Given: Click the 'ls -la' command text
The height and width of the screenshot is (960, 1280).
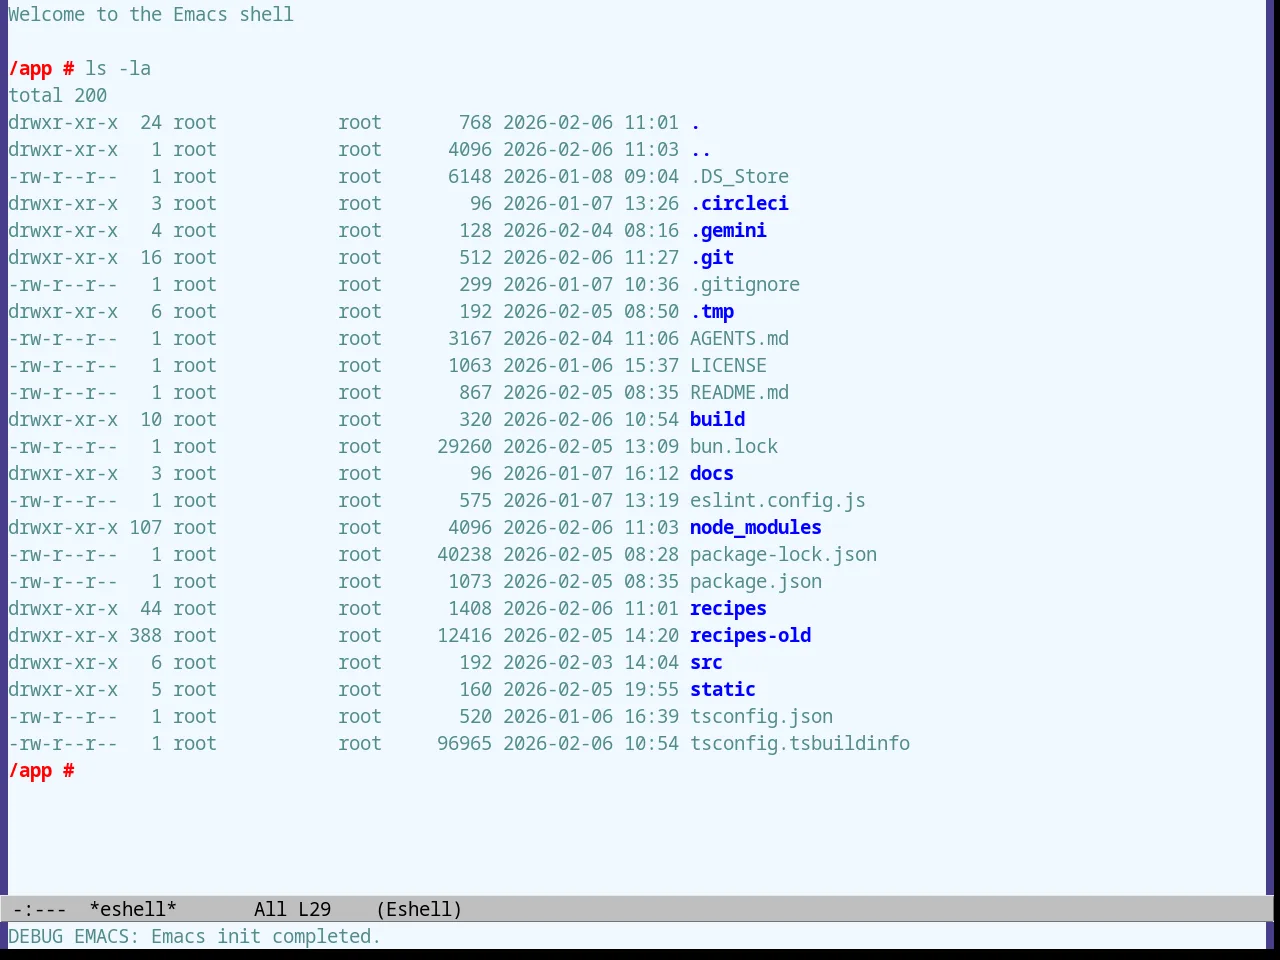Looking at the screenshot, I should tap(118, 68).
